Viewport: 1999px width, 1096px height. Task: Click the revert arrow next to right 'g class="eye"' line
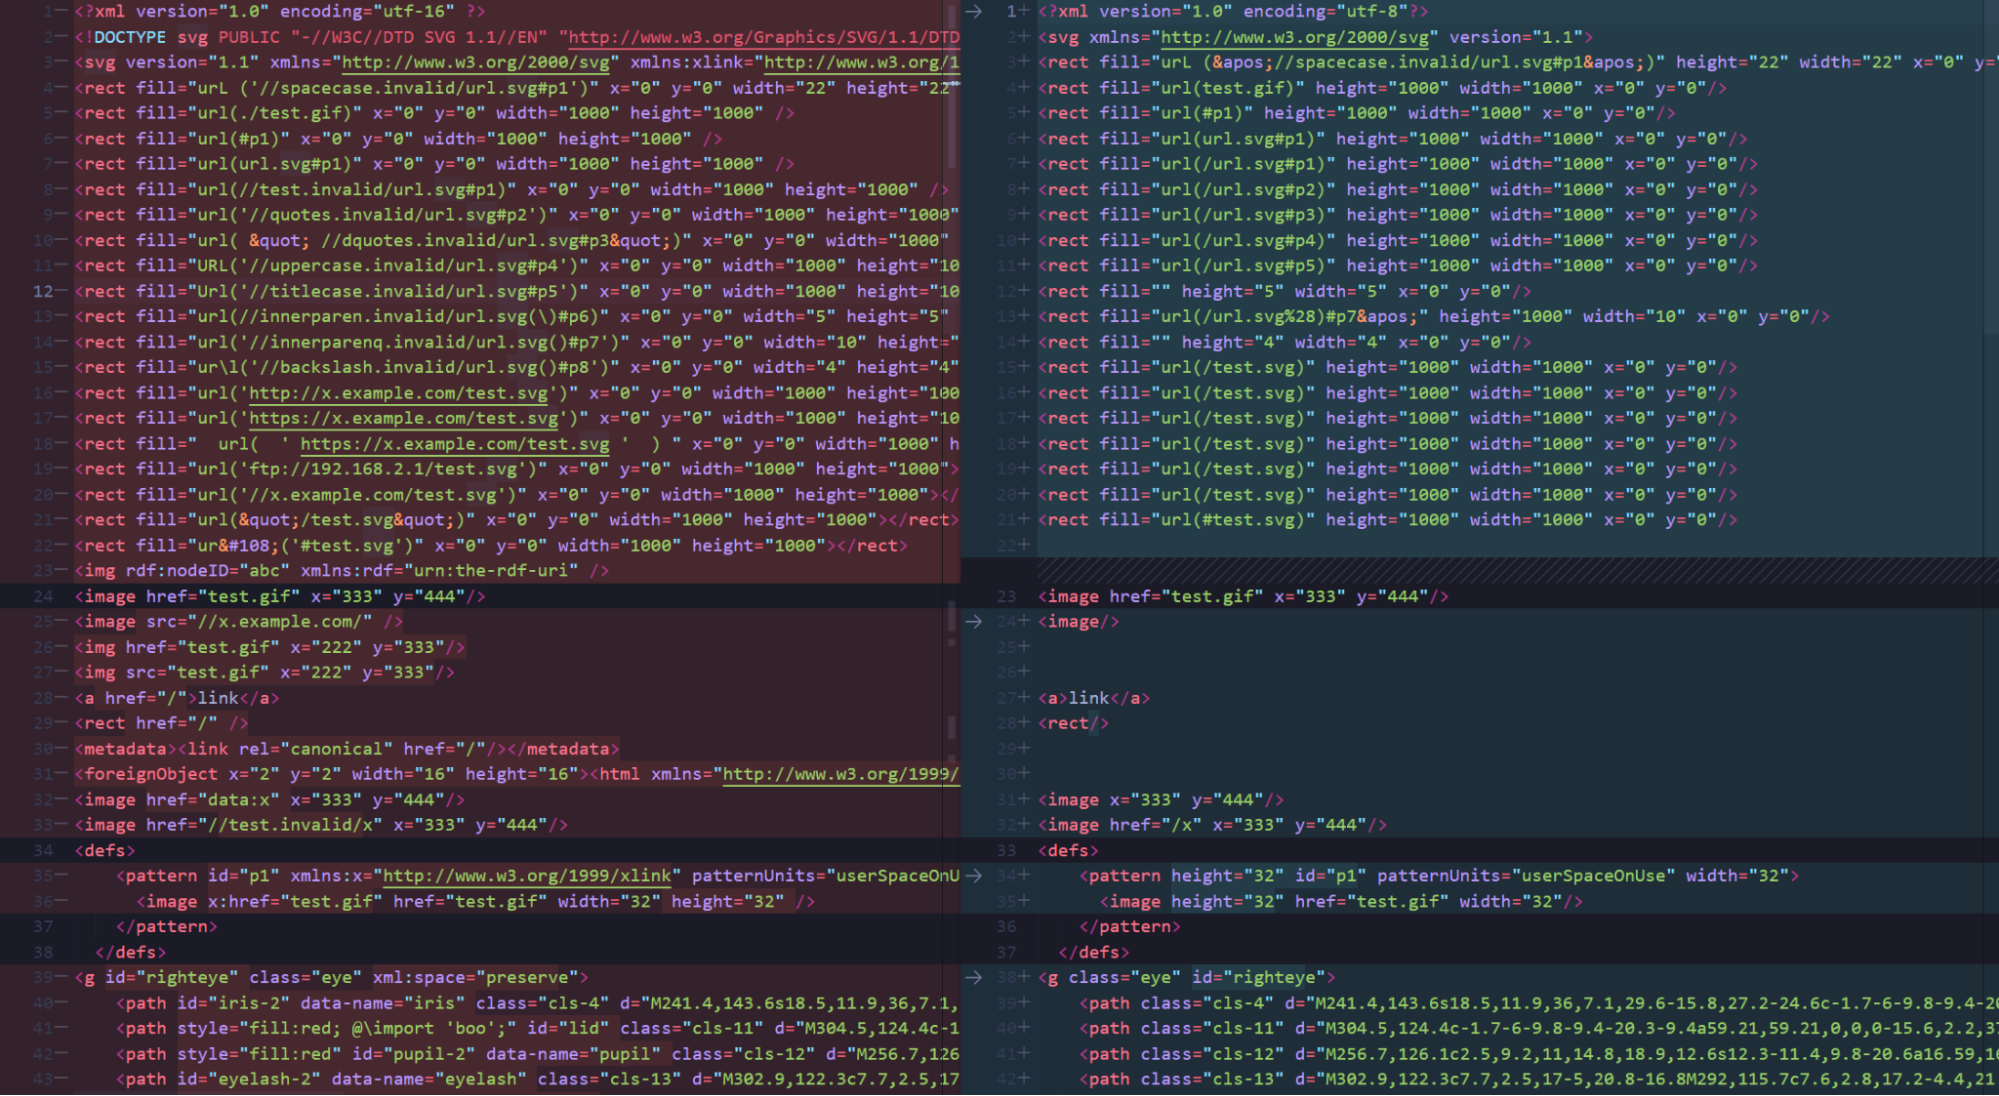pyautogui.click(x=974, y=977)
